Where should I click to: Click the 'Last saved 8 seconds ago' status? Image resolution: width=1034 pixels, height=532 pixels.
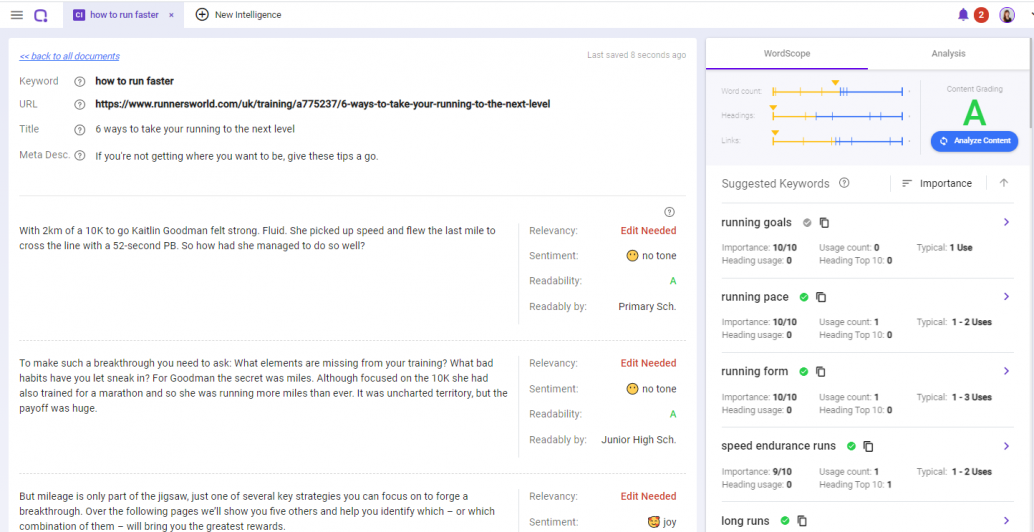click(x=636, y=55)
